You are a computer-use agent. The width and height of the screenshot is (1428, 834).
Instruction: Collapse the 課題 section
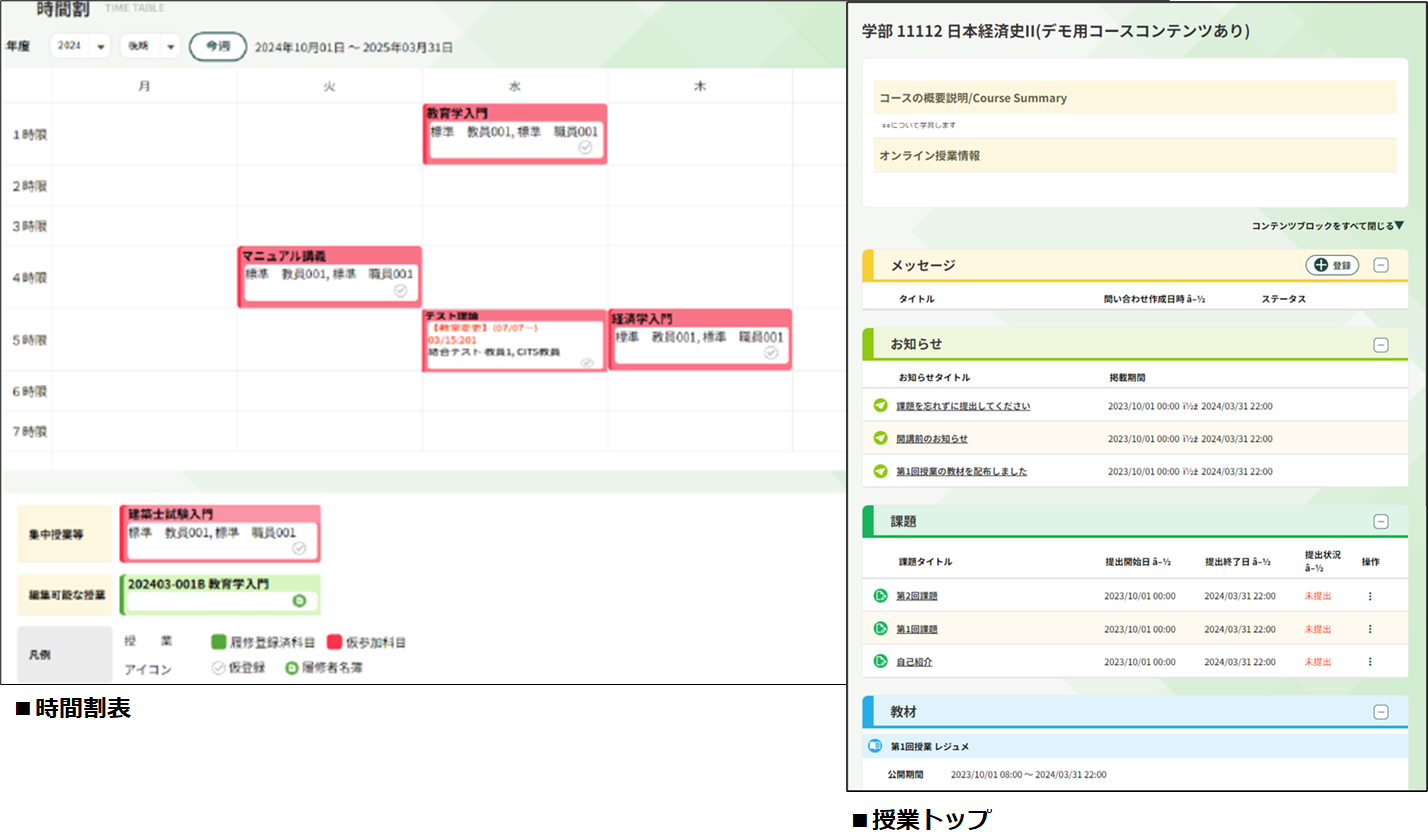click(1381, 521)
